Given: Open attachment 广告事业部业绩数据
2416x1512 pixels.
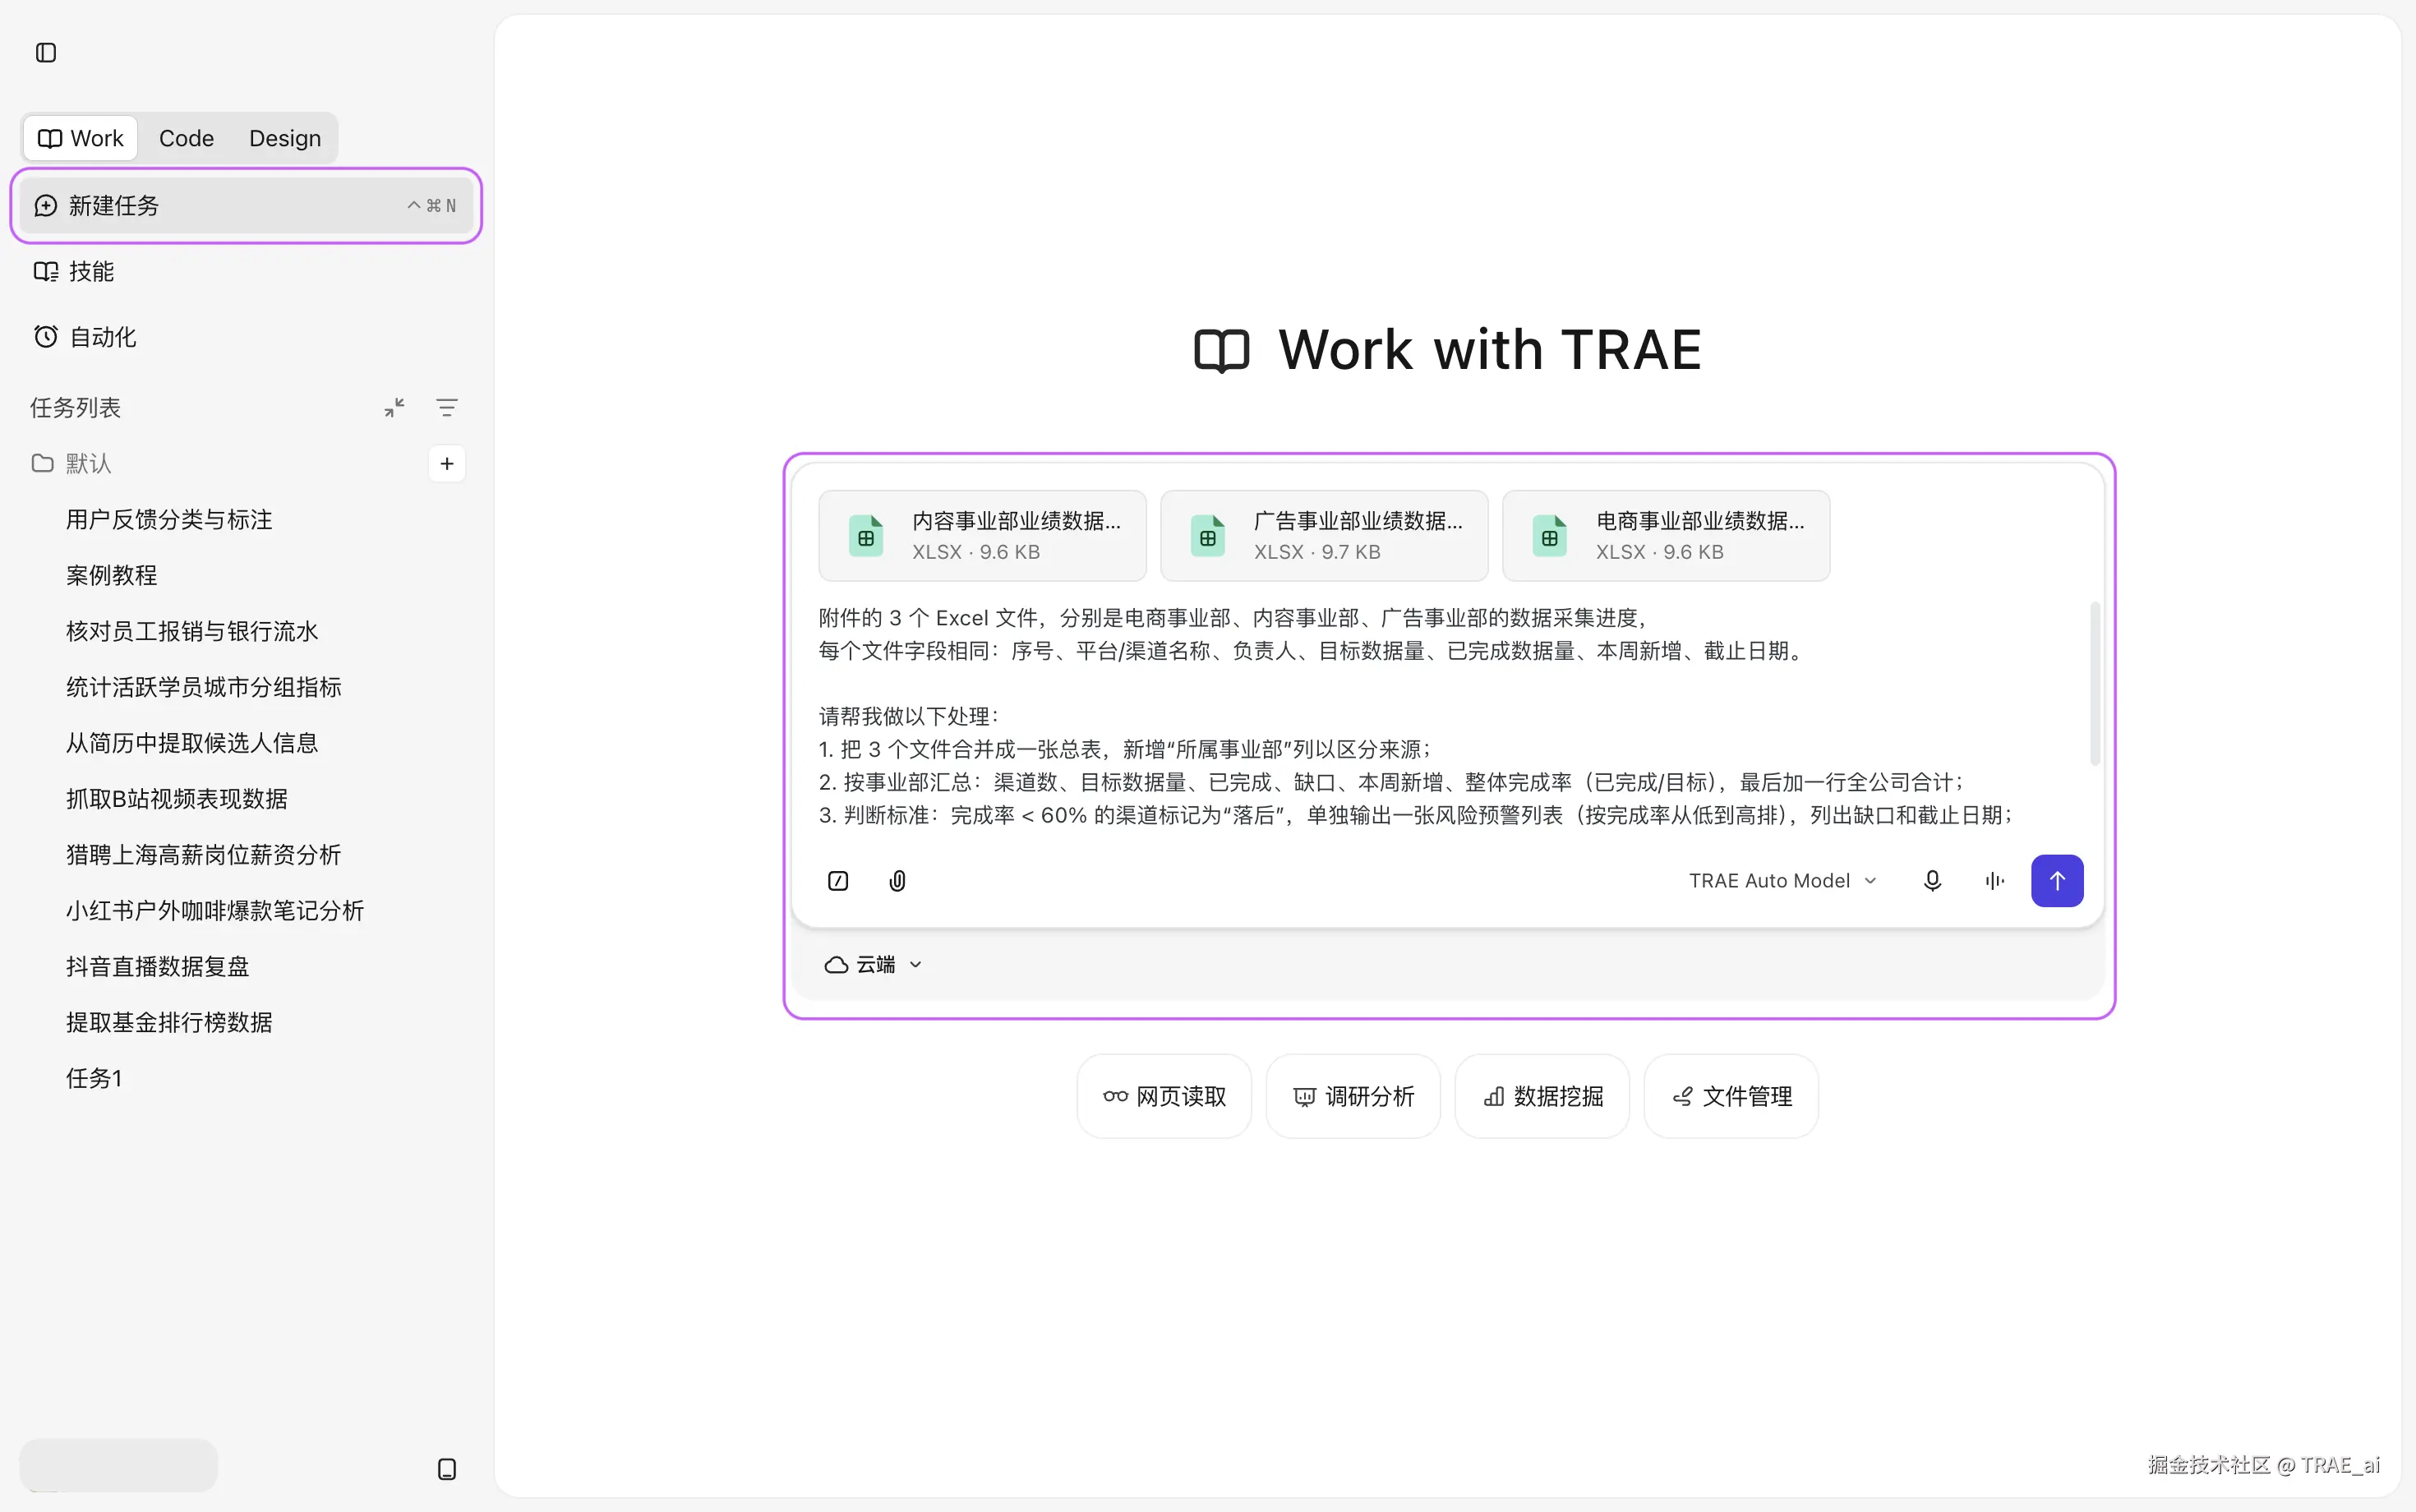Looking at the screenshot, I should pos(1324,536).
